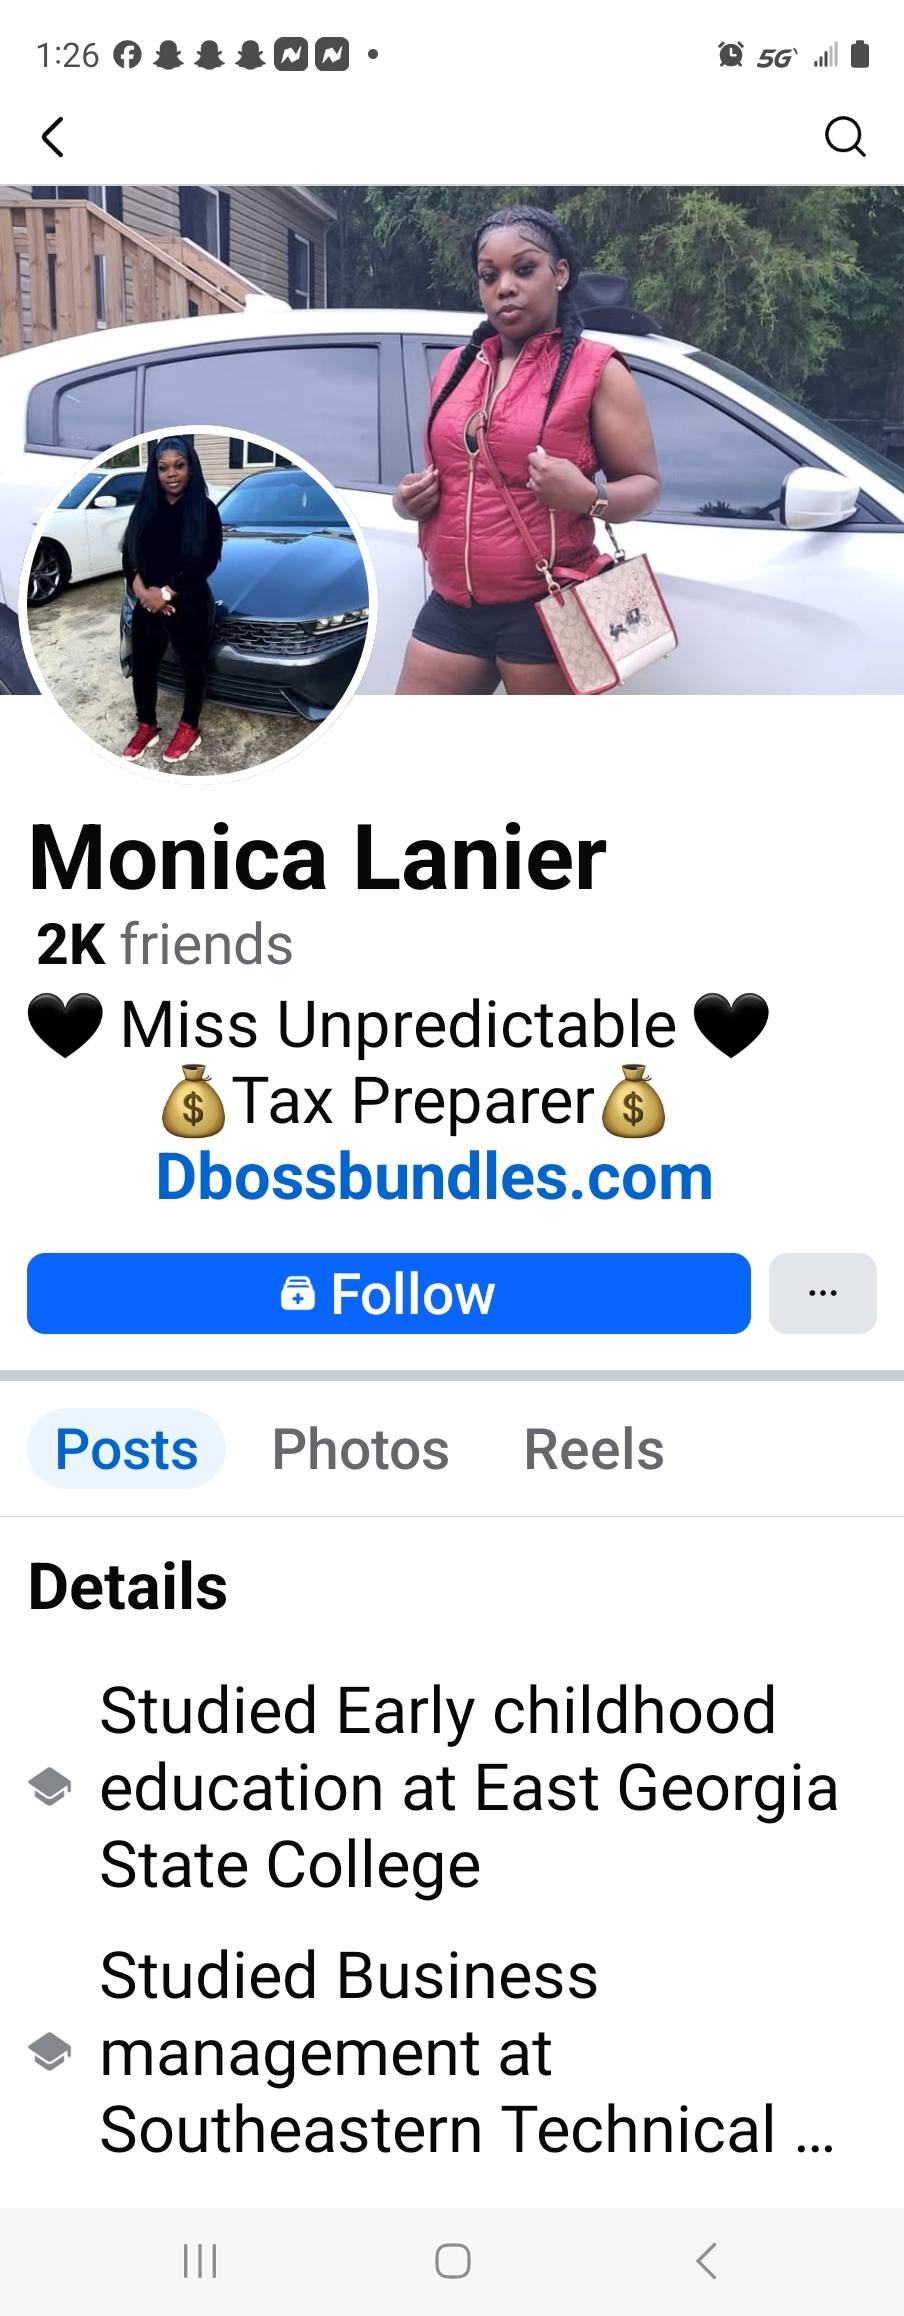
Task: Open search with the magnifier icon
Action: tap(845, 137)
